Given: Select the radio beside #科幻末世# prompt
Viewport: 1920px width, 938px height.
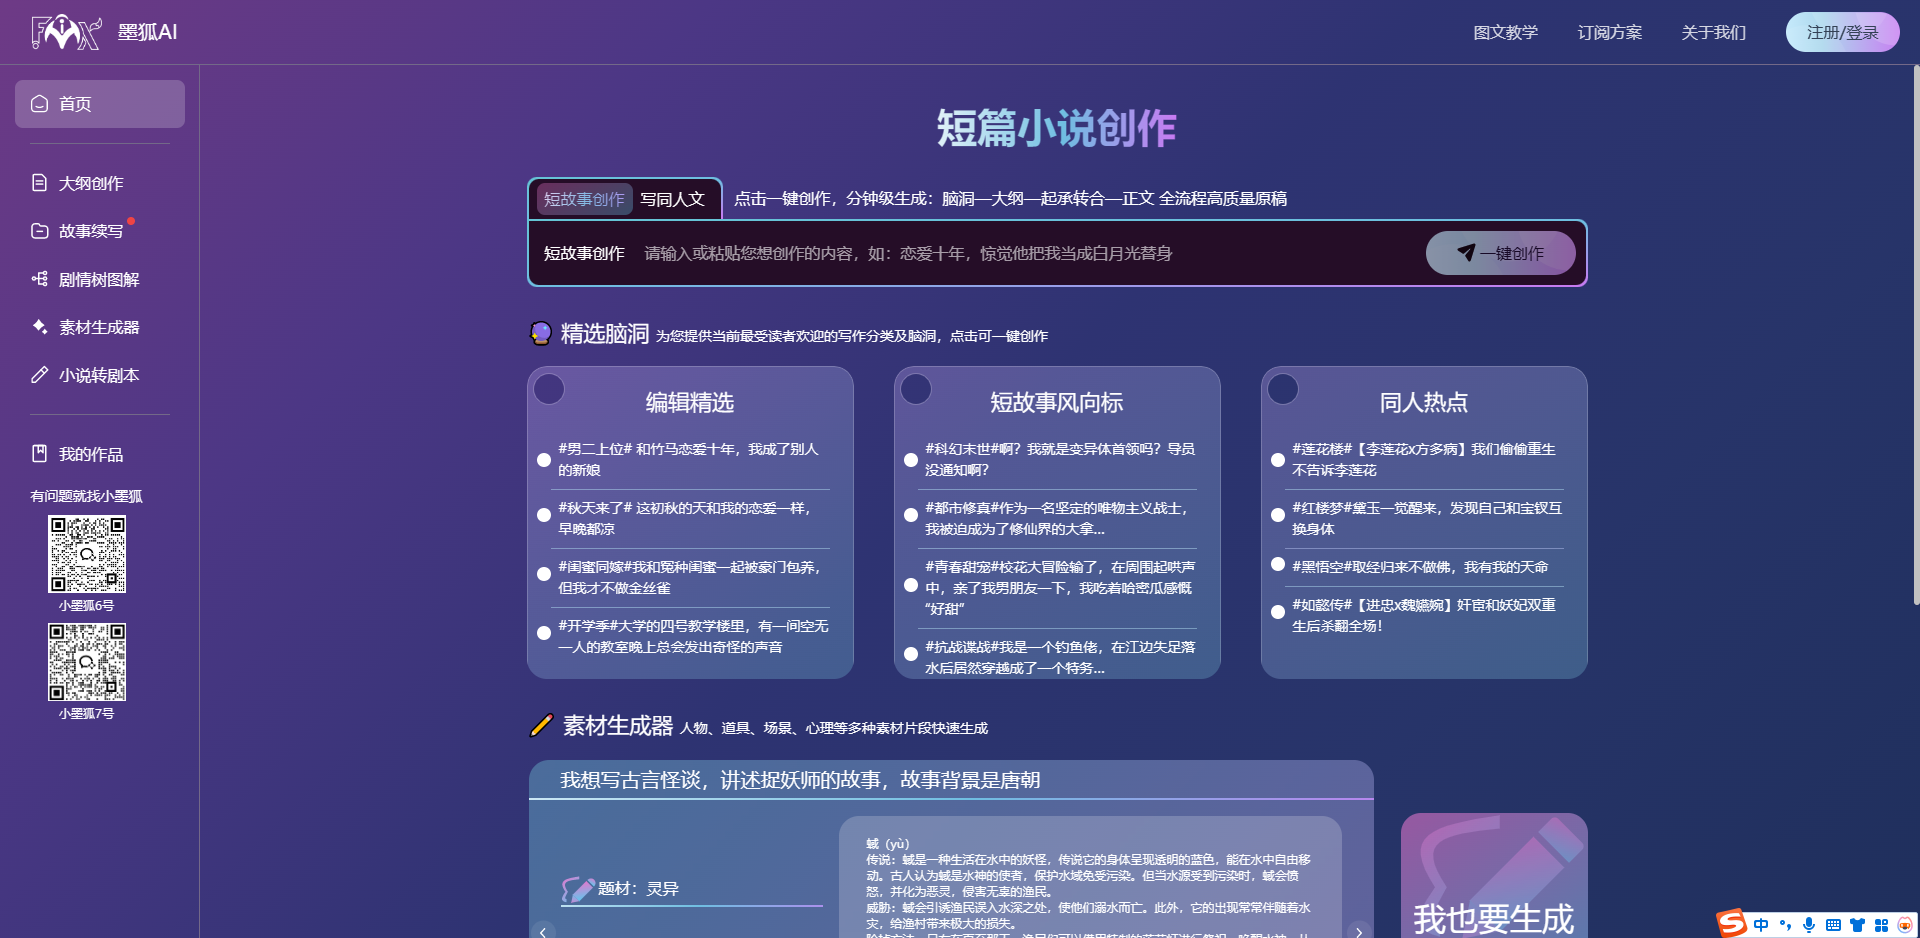Looking at the screenshot, I should pos(910,460).
